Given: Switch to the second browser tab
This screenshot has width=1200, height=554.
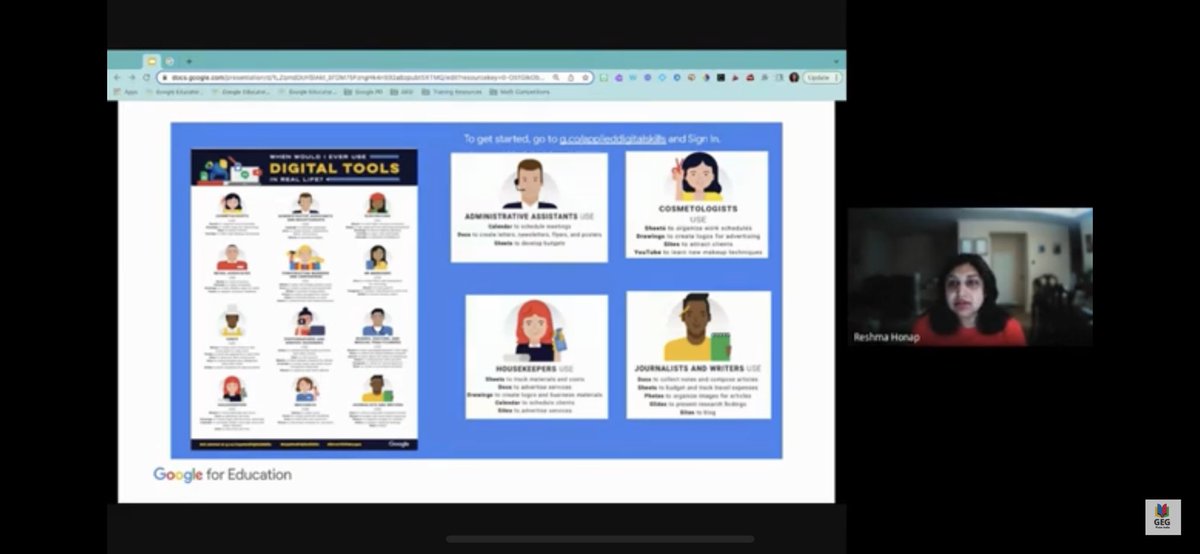Looking at the screenshot, I should 169,61.
